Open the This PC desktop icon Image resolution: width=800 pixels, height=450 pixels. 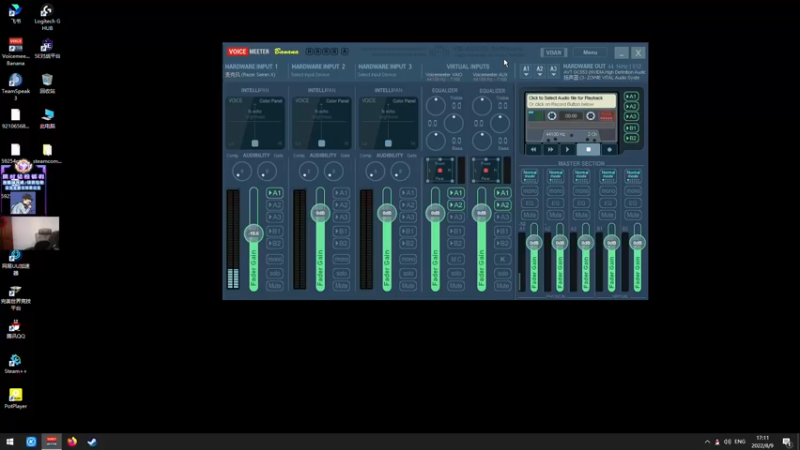[x=47, y=118]
